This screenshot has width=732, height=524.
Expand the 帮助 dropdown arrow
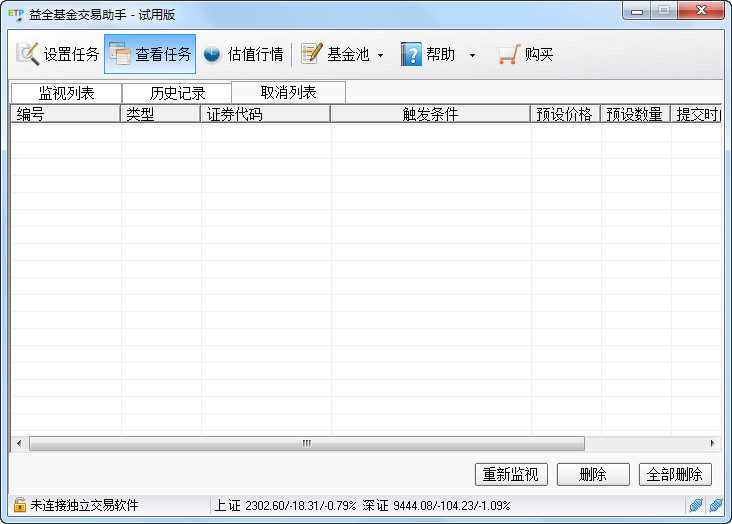[472, 55]
